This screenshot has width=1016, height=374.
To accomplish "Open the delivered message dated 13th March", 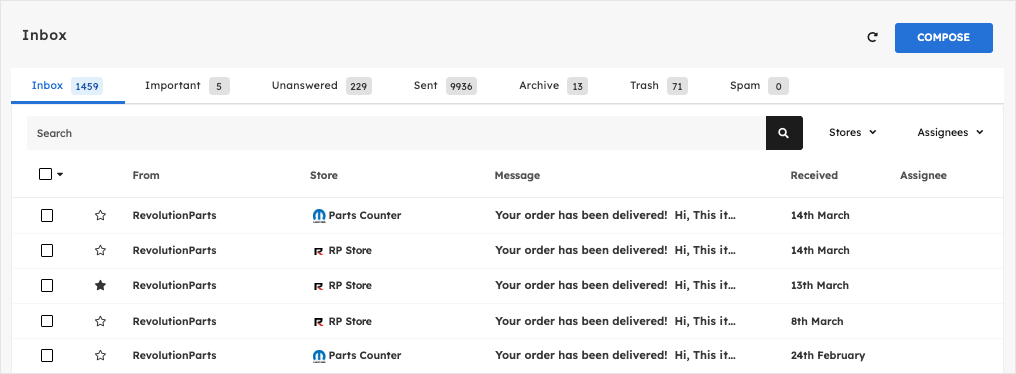I will 616,285.
